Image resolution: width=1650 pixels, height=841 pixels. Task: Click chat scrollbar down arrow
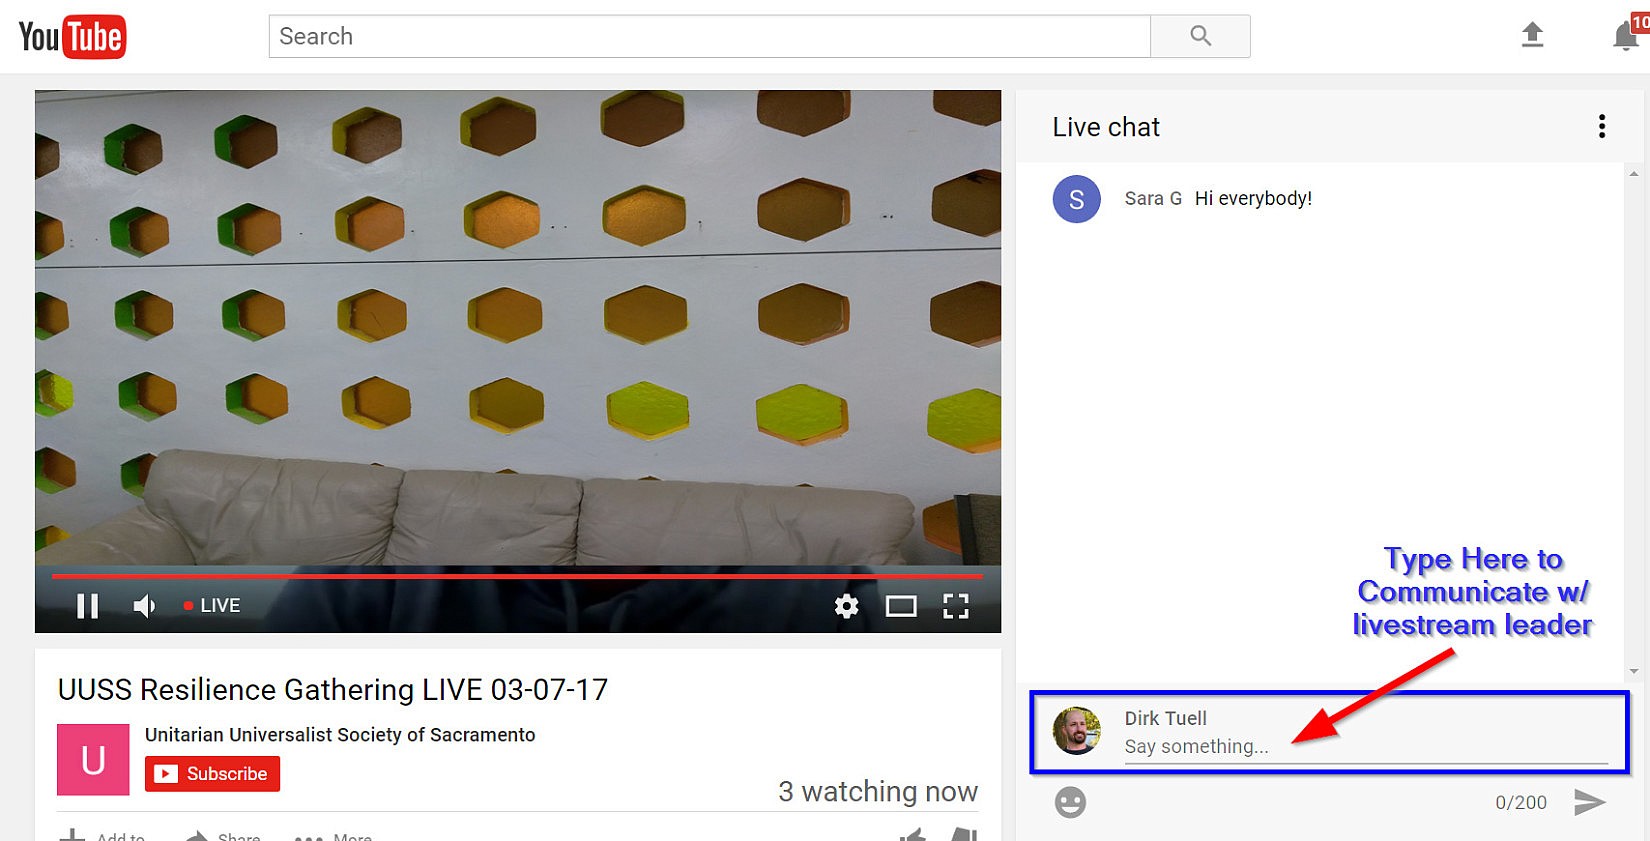click(1634, 672)
